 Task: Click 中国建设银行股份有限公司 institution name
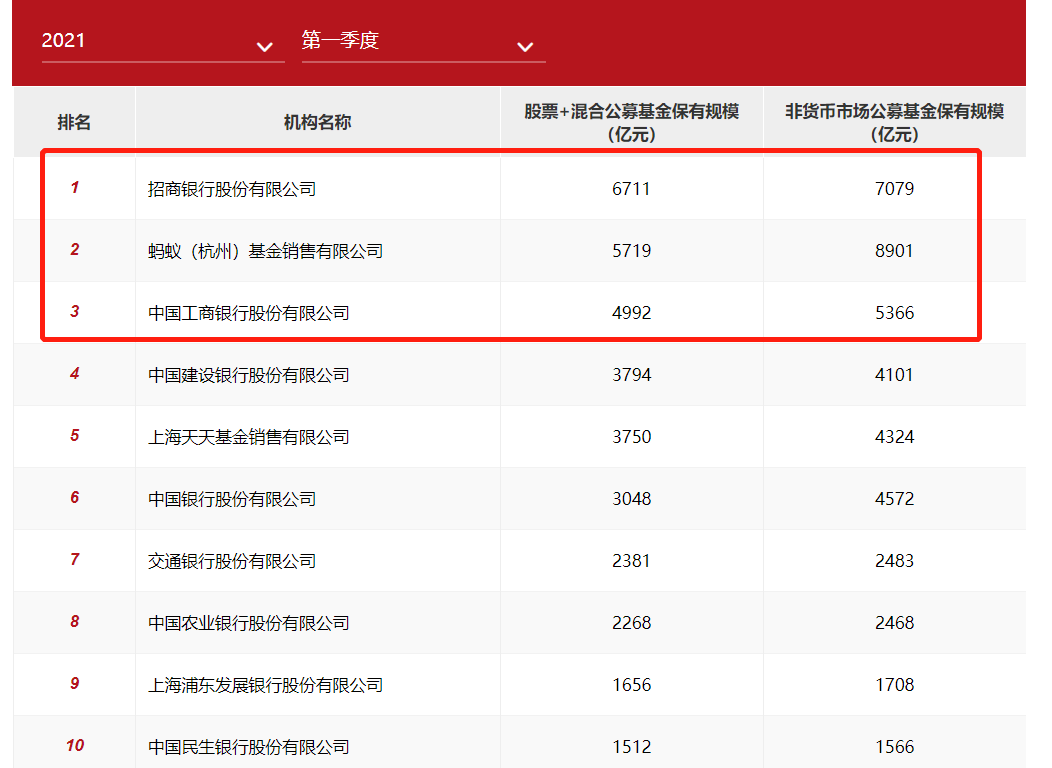pyautogui.click(x=249, y=375)
